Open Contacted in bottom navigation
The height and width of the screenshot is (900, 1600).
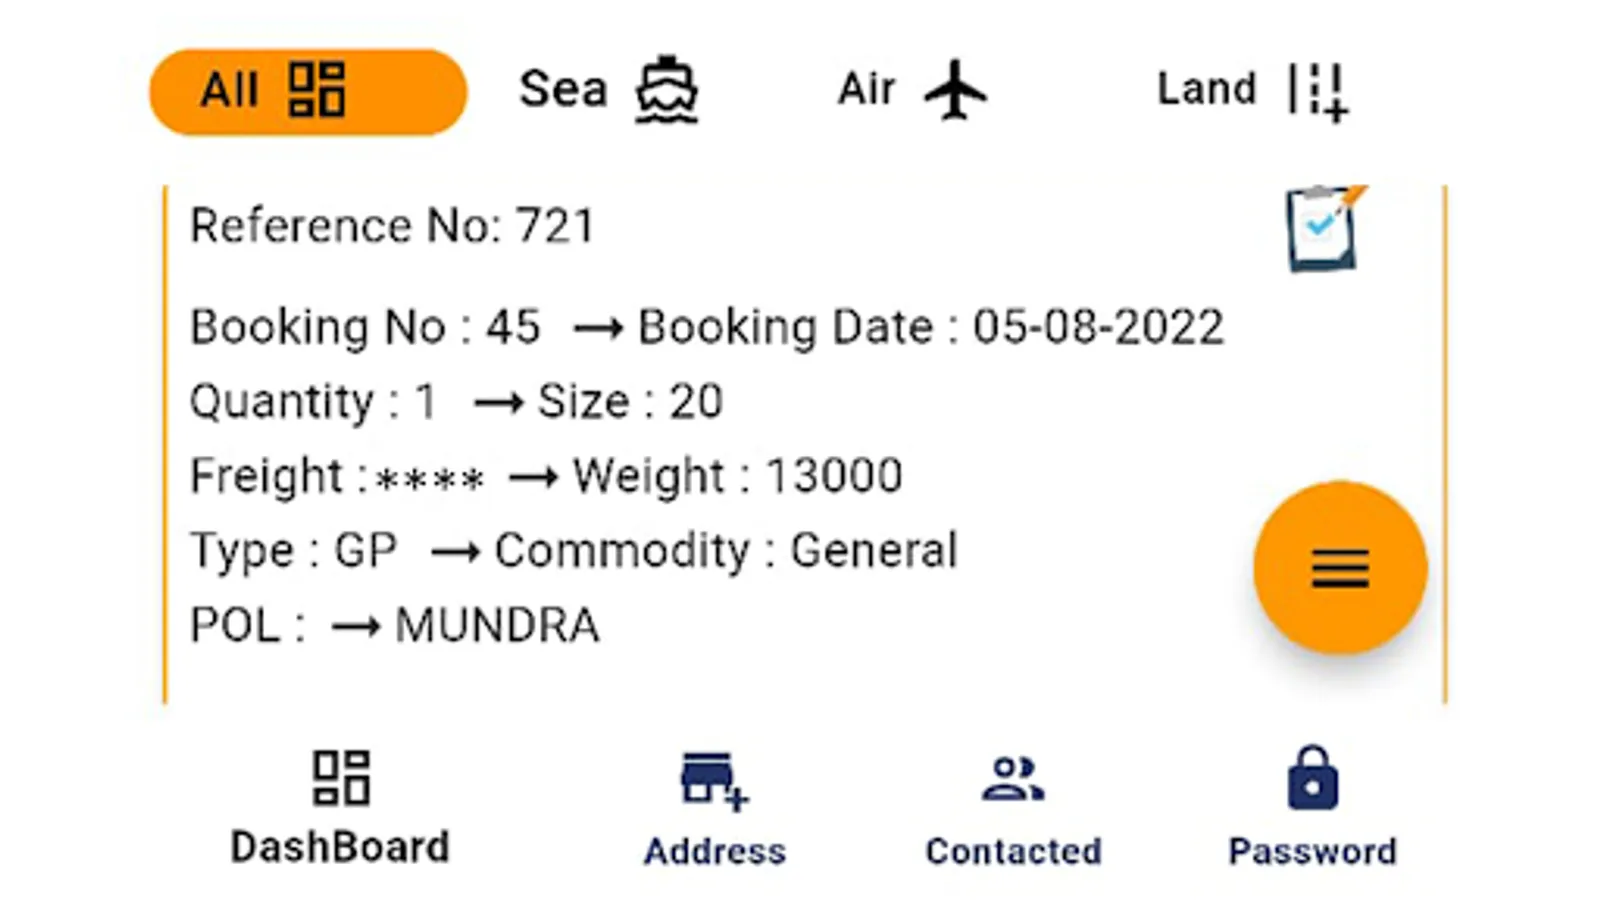click(1013, 851)
